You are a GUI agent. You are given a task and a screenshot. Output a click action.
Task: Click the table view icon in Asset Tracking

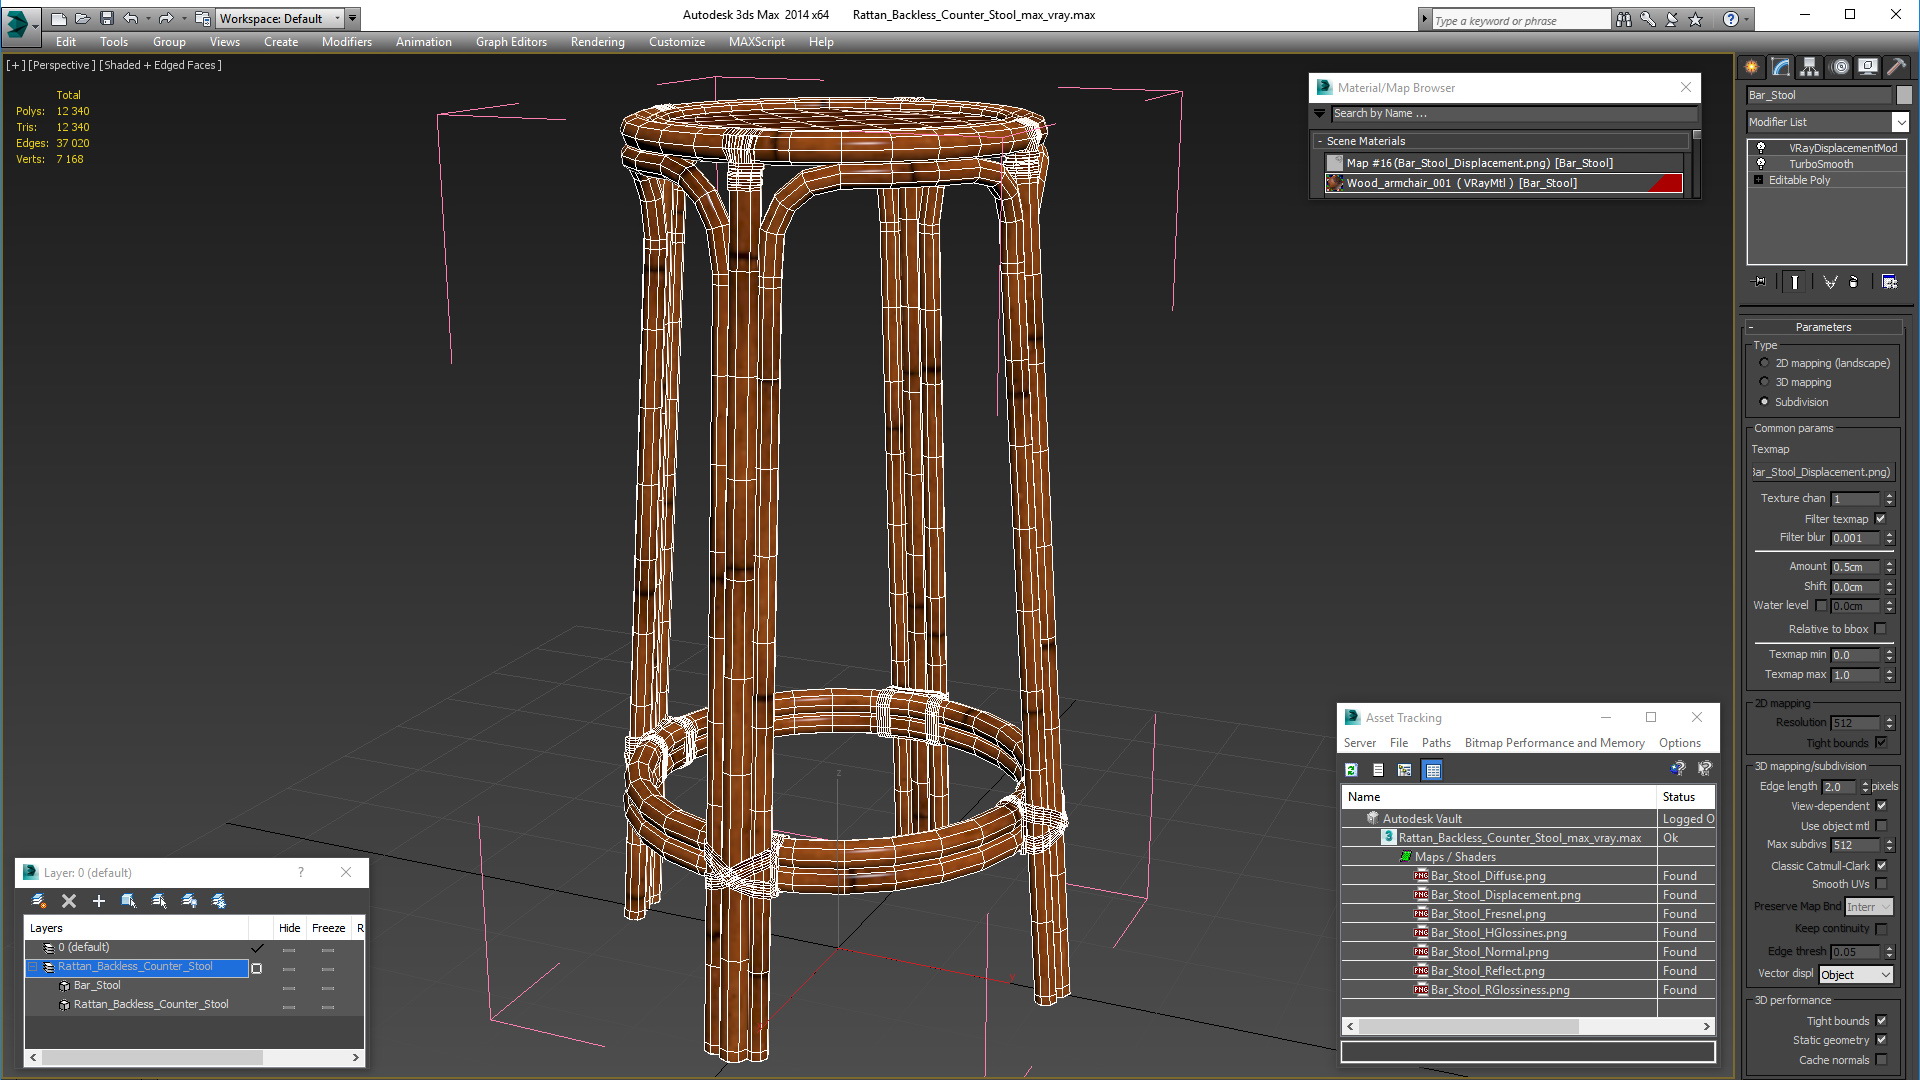(x=1433, y=770)
